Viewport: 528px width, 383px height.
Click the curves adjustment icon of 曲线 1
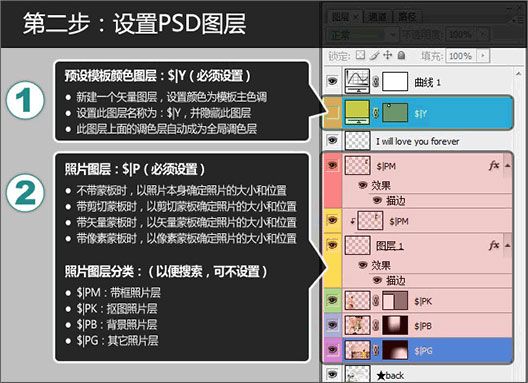(x=357, y=81)
